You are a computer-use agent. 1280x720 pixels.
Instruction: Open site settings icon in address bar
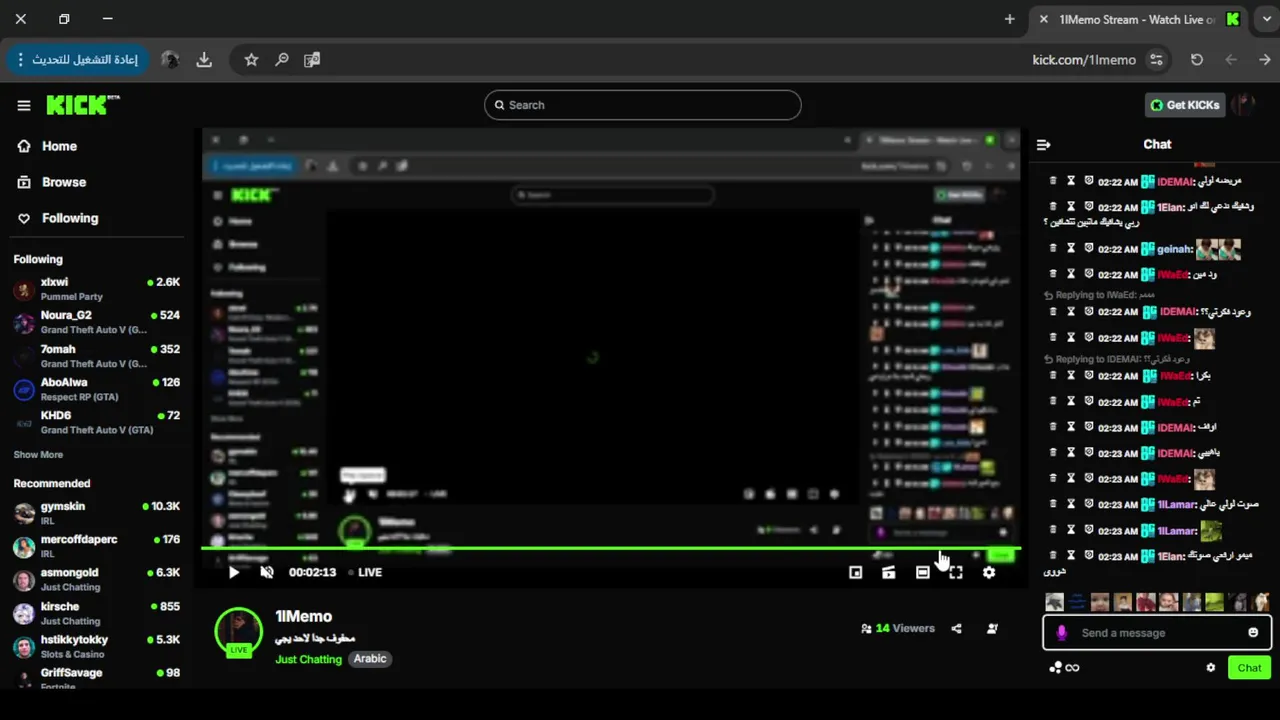(x=1157, y=60)
